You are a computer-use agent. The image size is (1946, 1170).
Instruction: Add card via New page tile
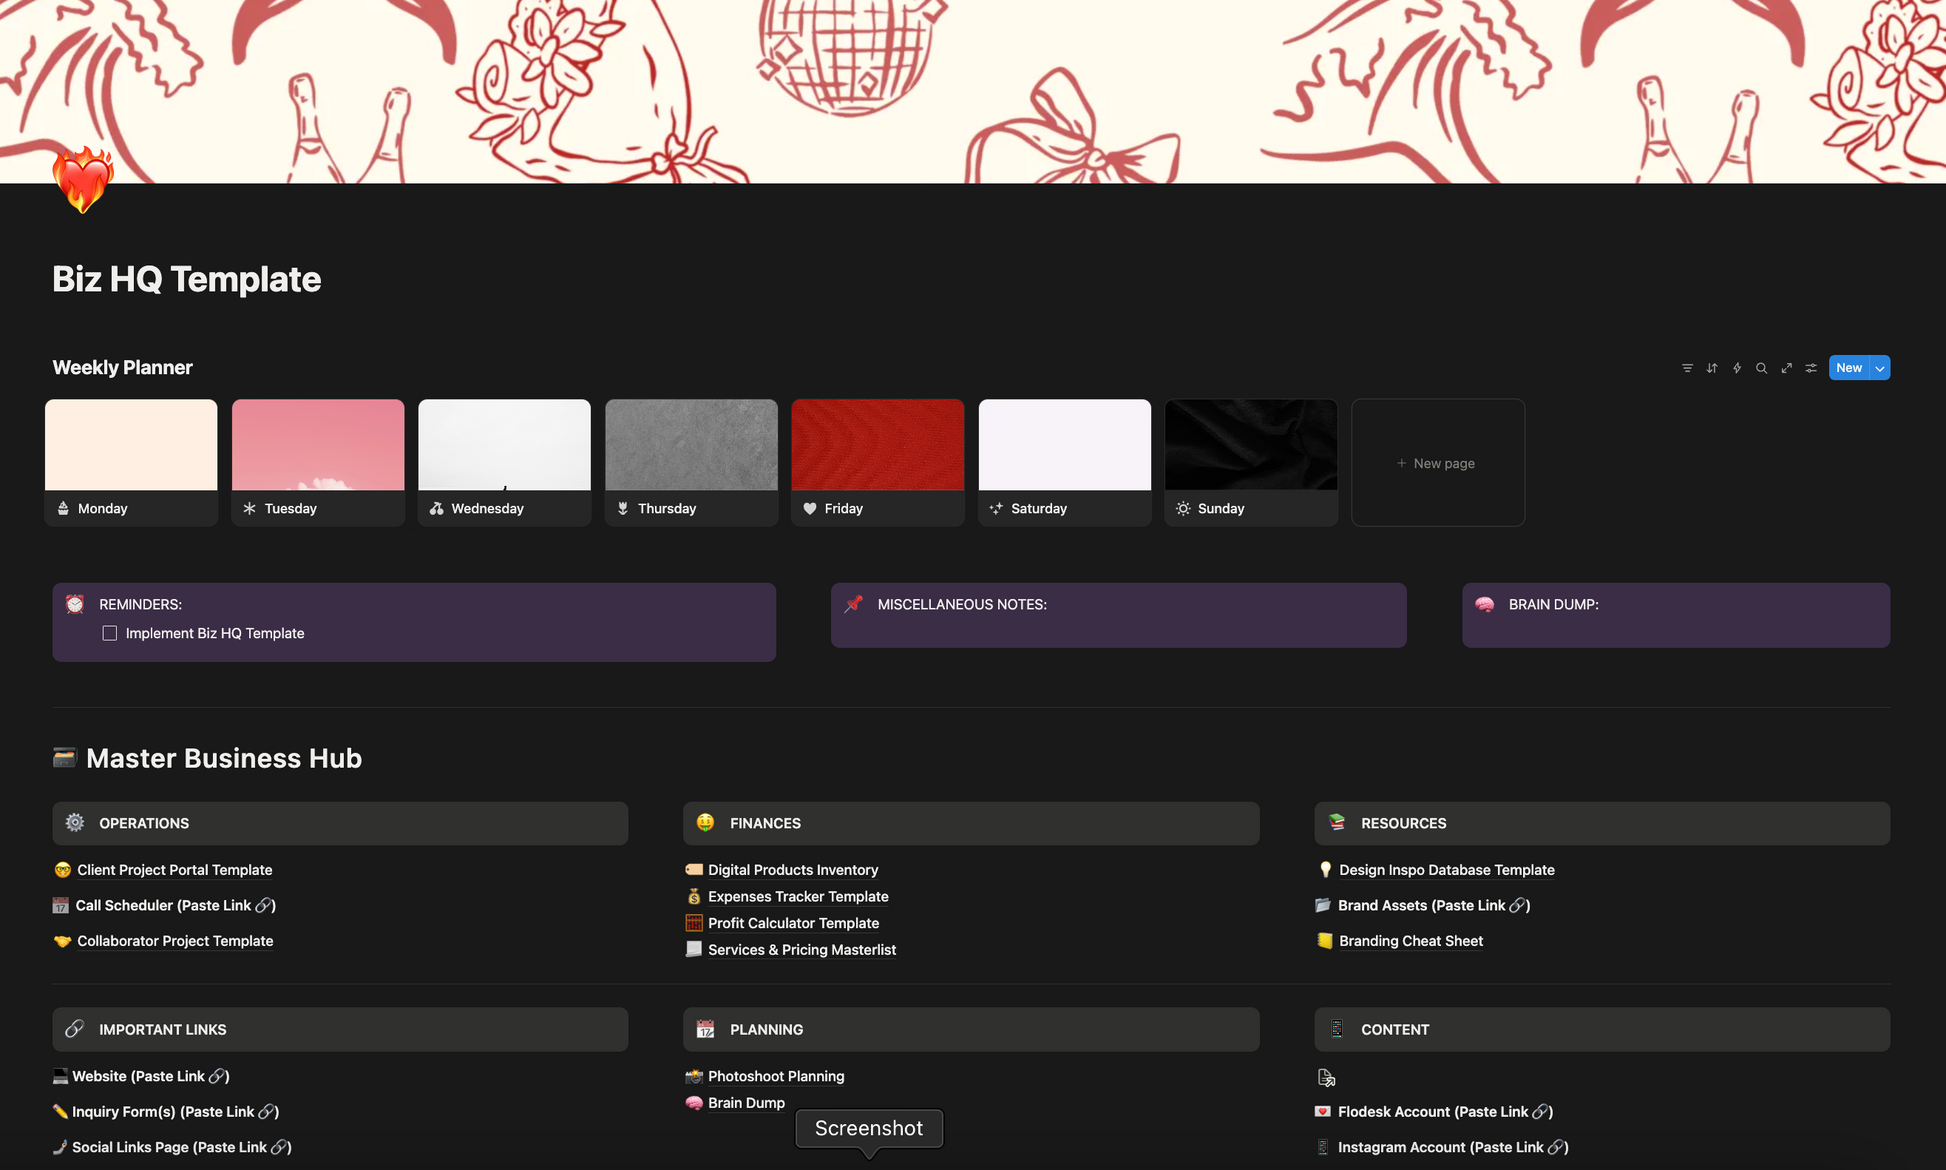coord(1437,463)
